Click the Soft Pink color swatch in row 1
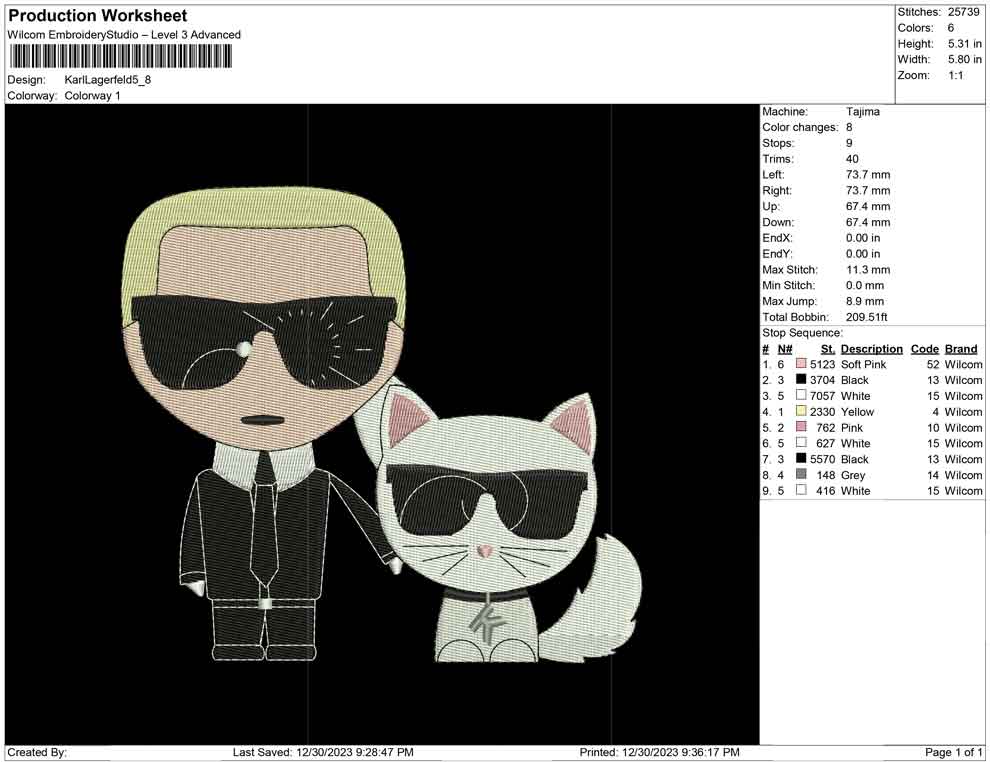The height and width of the screenshot is (762, 990). click(801, 364)
